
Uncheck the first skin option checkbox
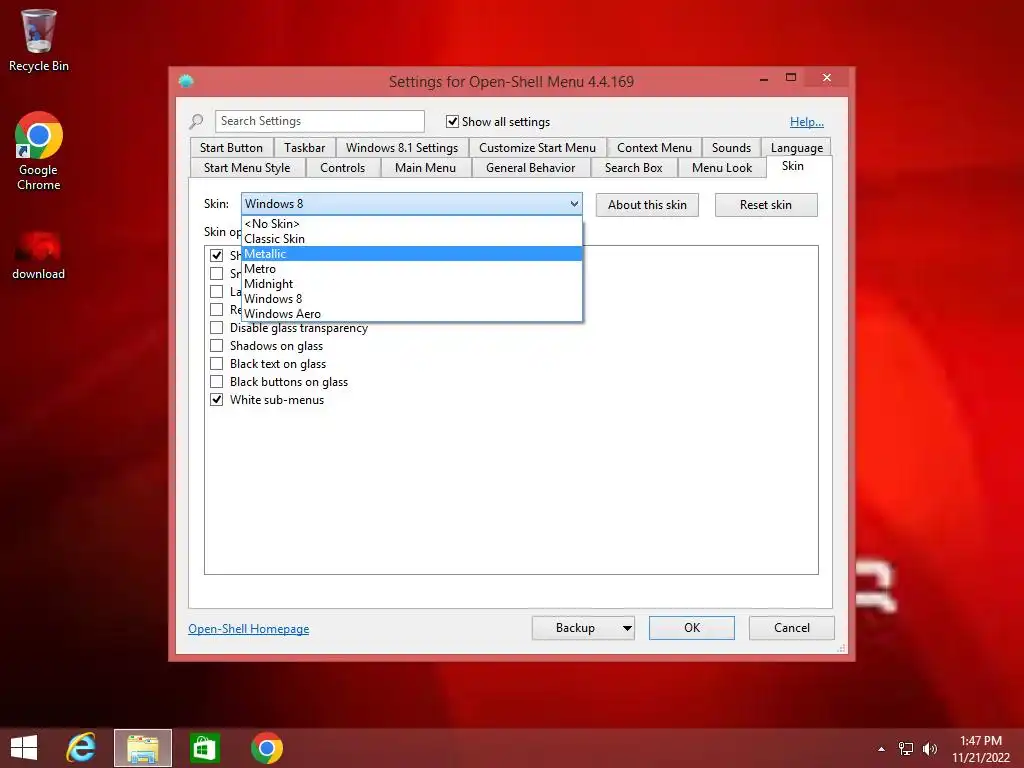216,255
